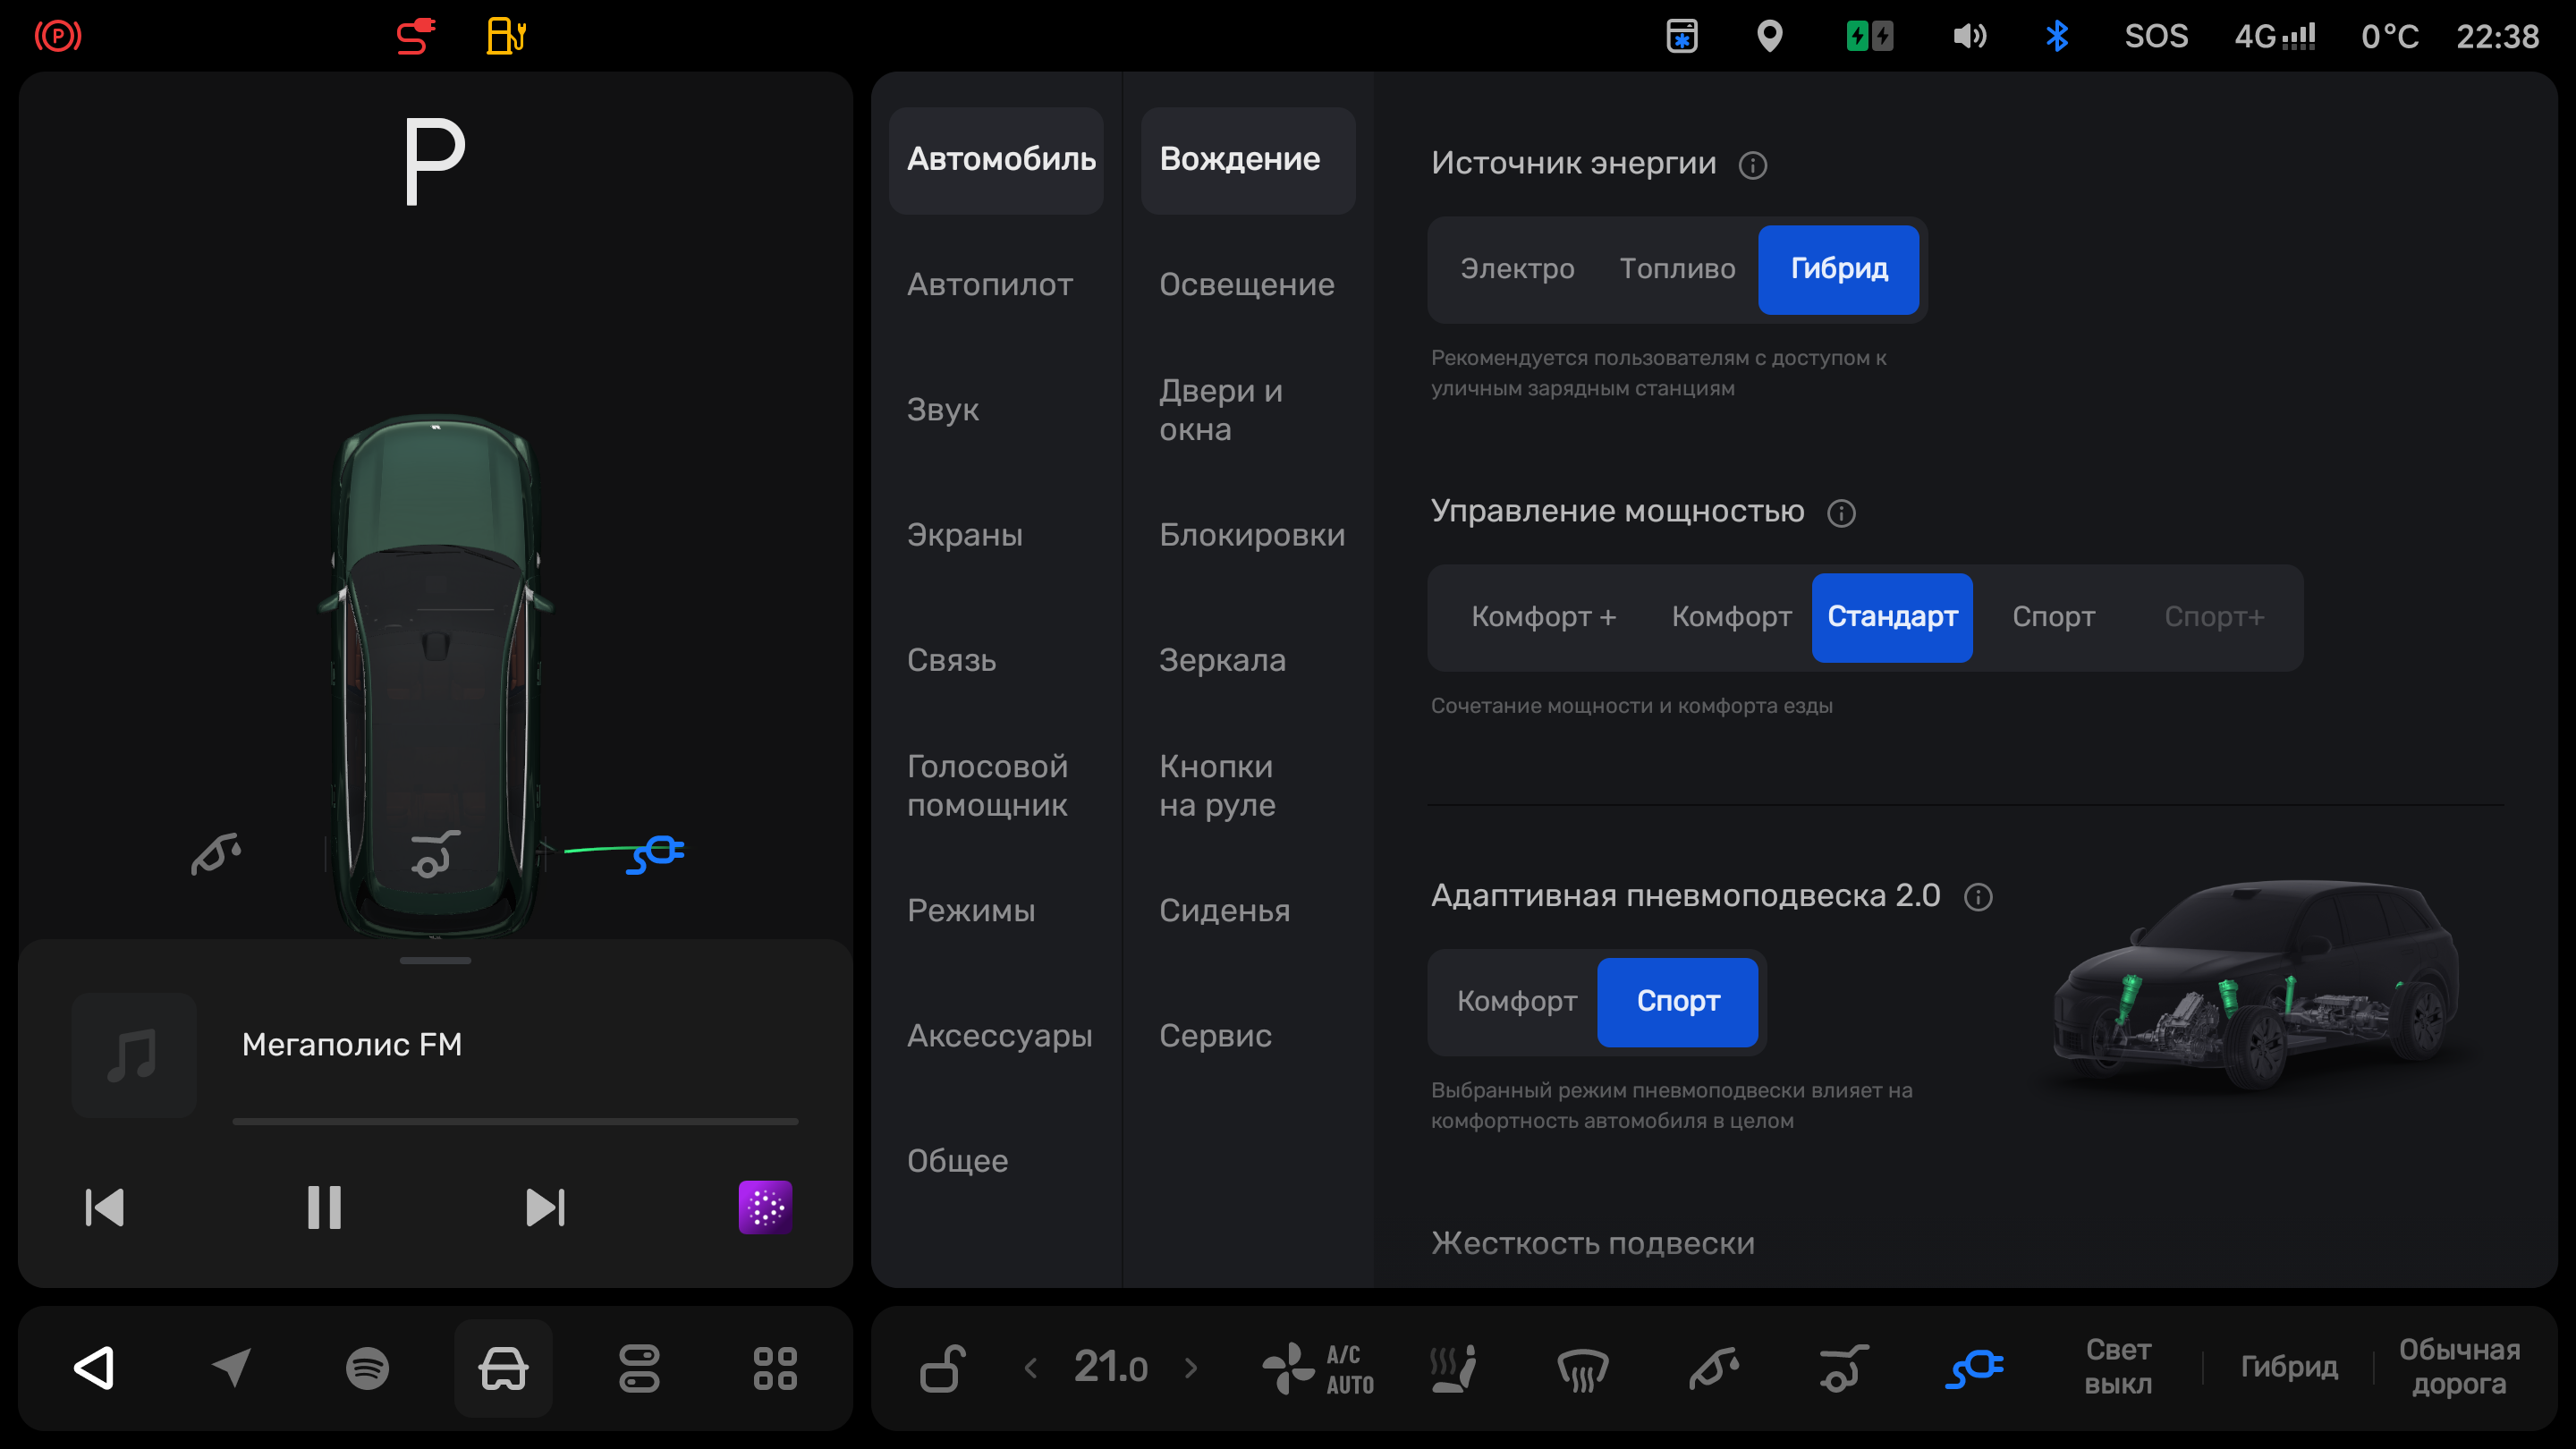
Task: Open the all apps grid icon
Action: click(775, 1368)
